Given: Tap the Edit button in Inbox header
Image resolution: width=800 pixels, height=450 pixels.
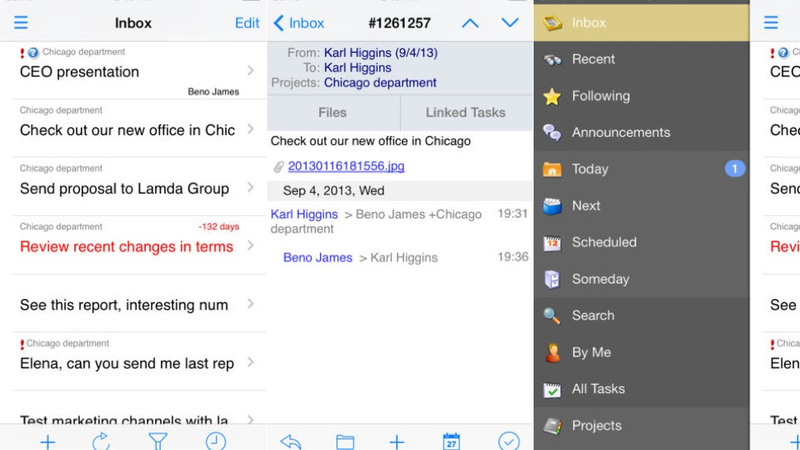Looking at the screenshot, I should (247, 23).
